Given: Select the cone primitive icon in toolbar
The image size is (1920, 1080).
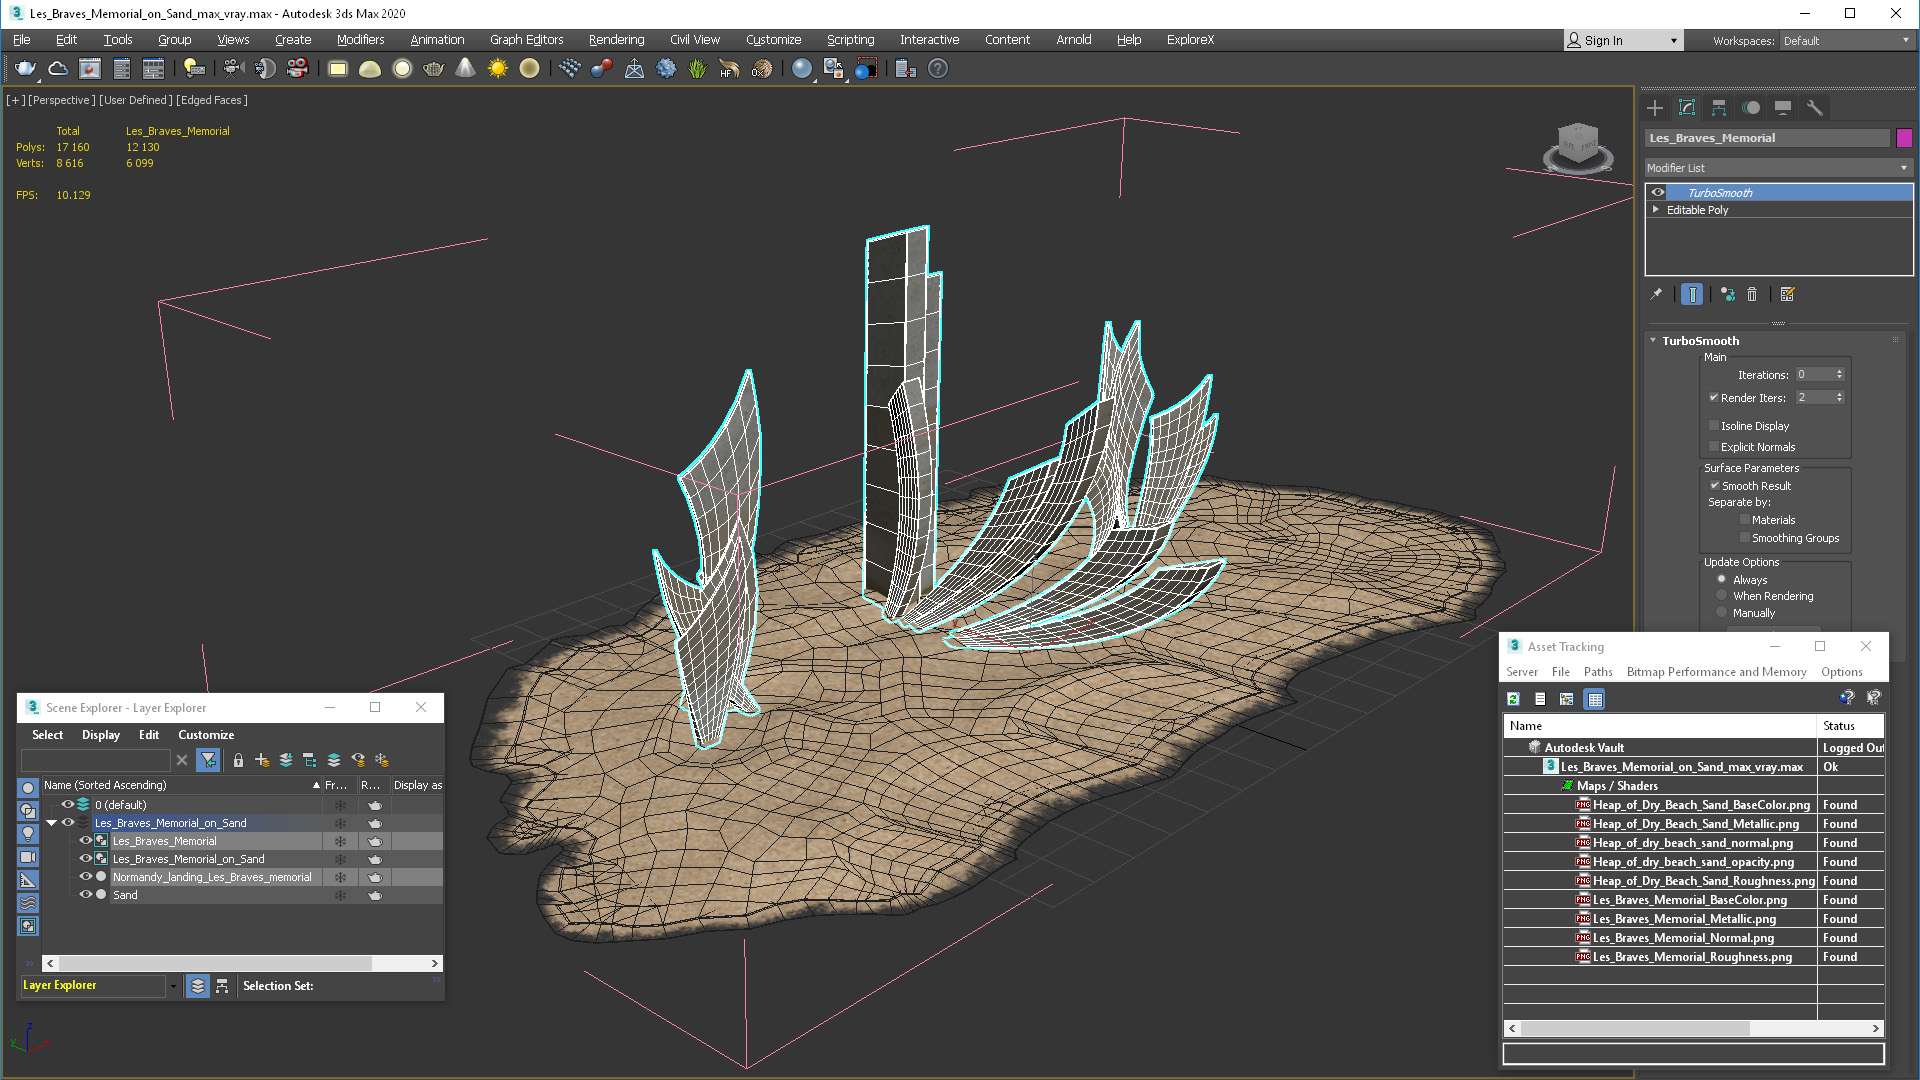Looking at the screenshot, I should click(465, 69).
